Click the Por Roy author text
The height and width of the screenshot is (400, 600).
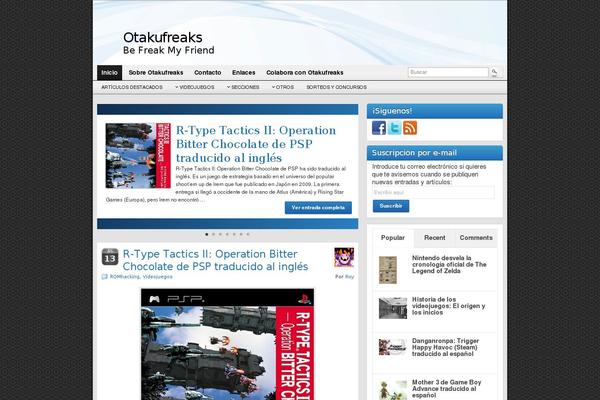344,277
